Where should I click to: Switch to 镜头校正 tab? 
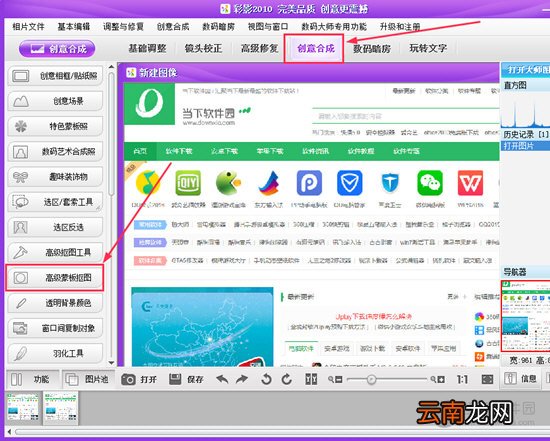[203, 48]
